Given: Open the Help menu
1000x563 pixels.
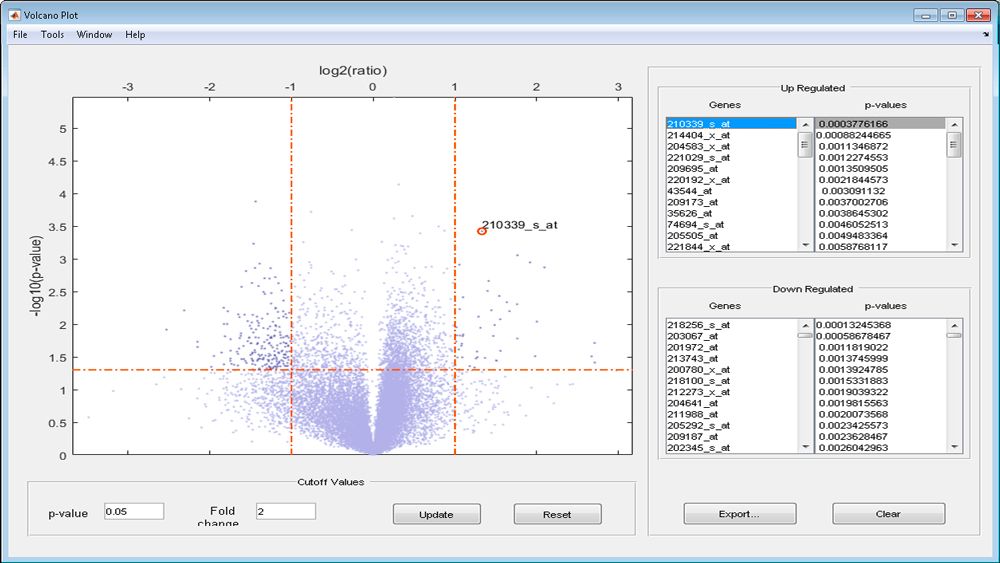Looking at the screenshot, I should (135, 34).
